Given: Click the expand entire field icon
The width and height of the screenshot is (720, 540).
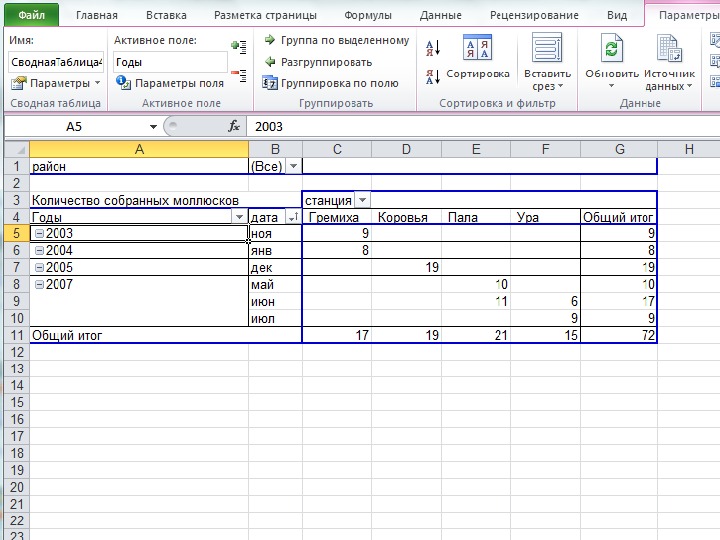Looking at the screenshot, I should click(x=238, y=46).
